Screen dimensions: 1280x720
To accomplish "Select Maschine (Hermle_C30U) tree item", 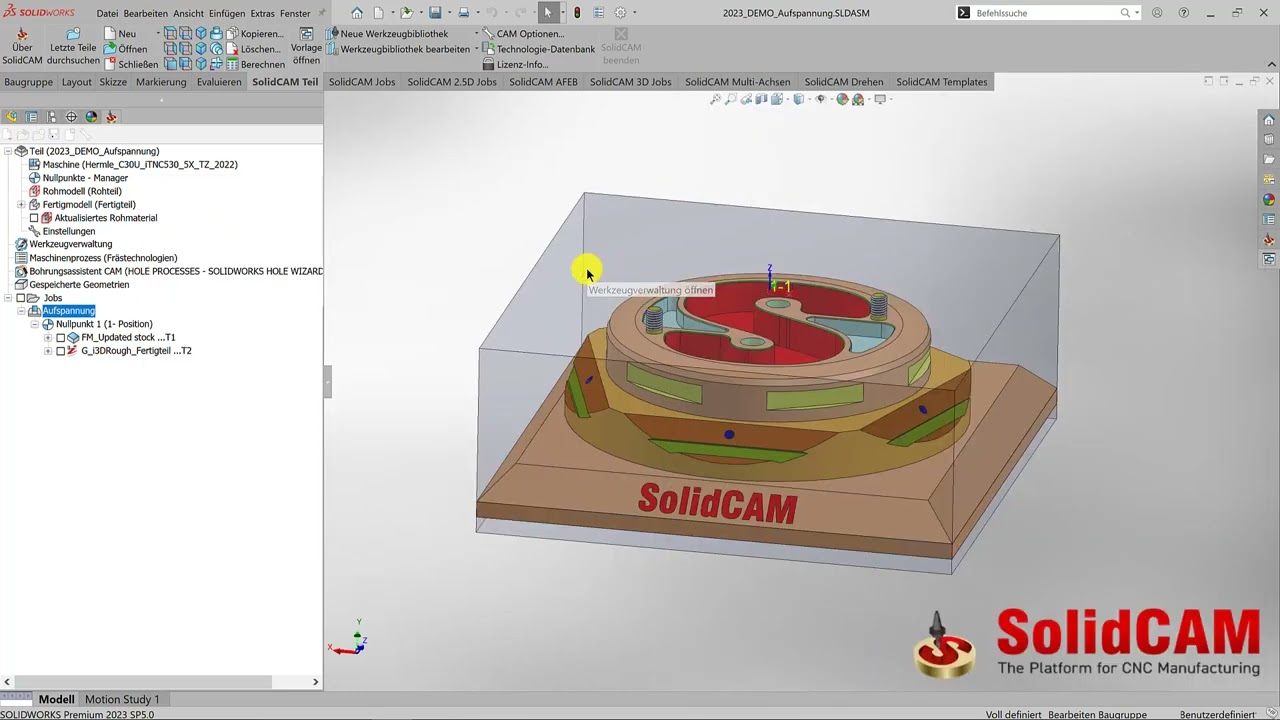I will pyautogui.click(x=132, y=164).
